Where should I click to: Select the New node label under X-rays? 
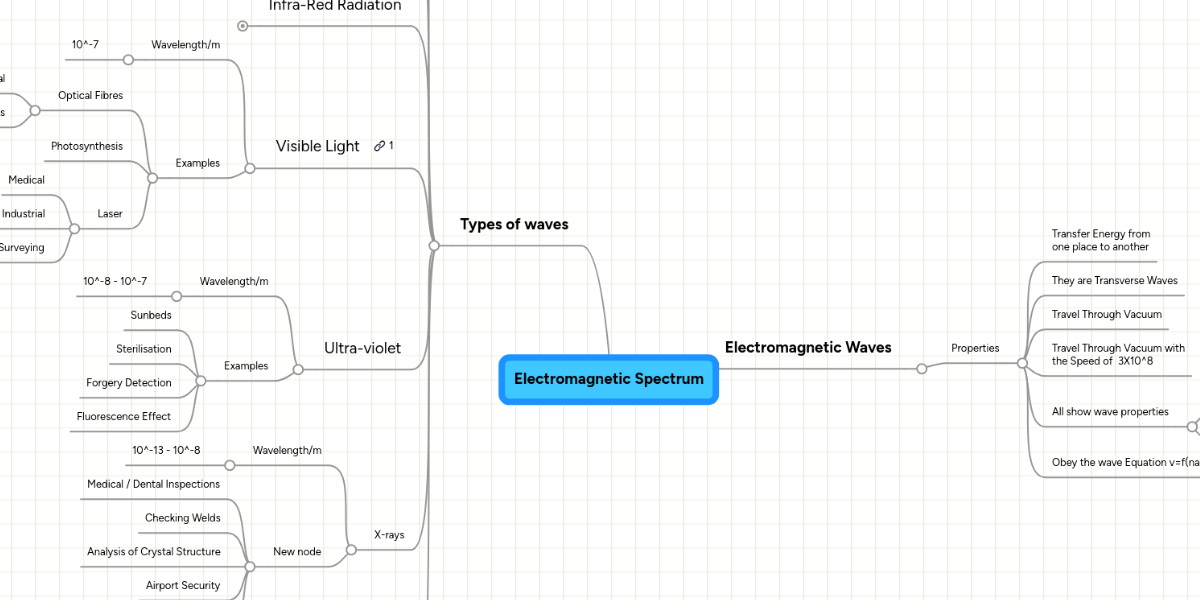[297, 551]
